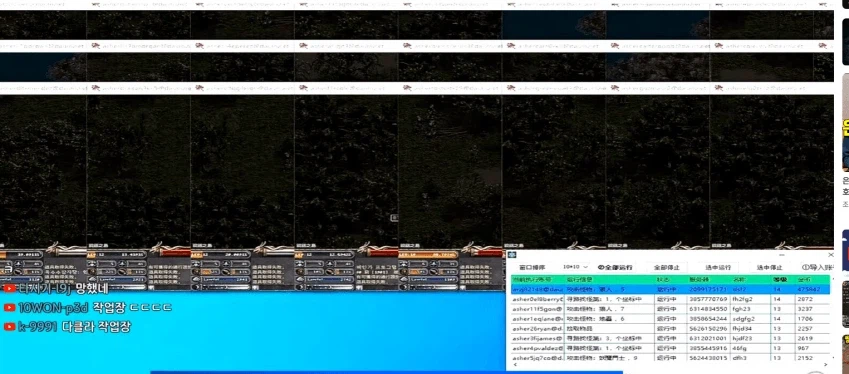Click the name cell hjdf23
The height and width of the screenshot is (374, 849).
[750, 338]
